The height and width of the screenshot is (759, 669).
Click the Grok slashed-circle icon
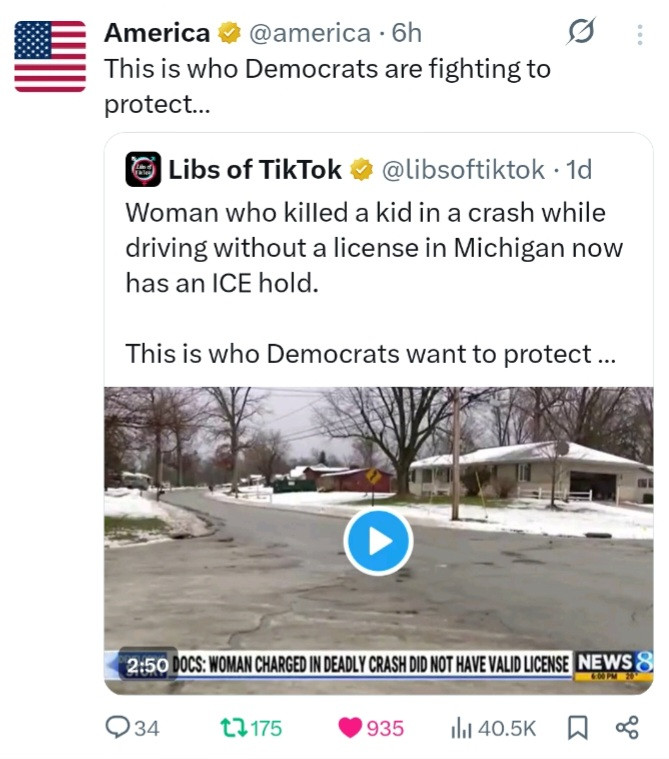(x=579, y=34)
